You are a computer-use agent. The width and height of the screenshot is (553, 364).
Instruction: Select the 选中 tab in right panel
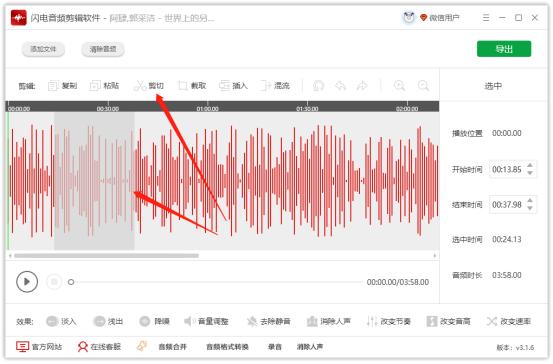(493, 86)
